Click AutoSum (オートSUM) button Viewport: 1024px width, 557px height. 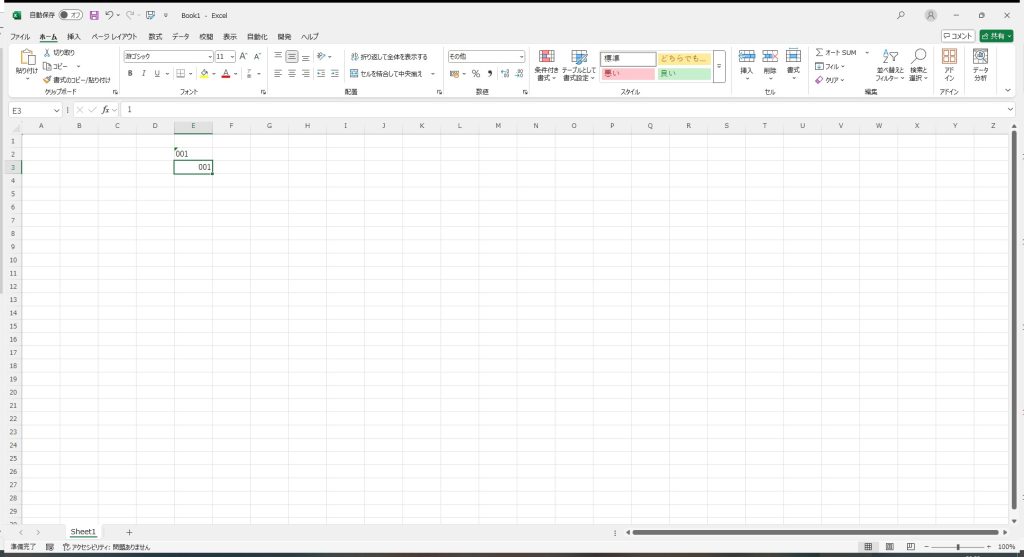pos(836,52)
